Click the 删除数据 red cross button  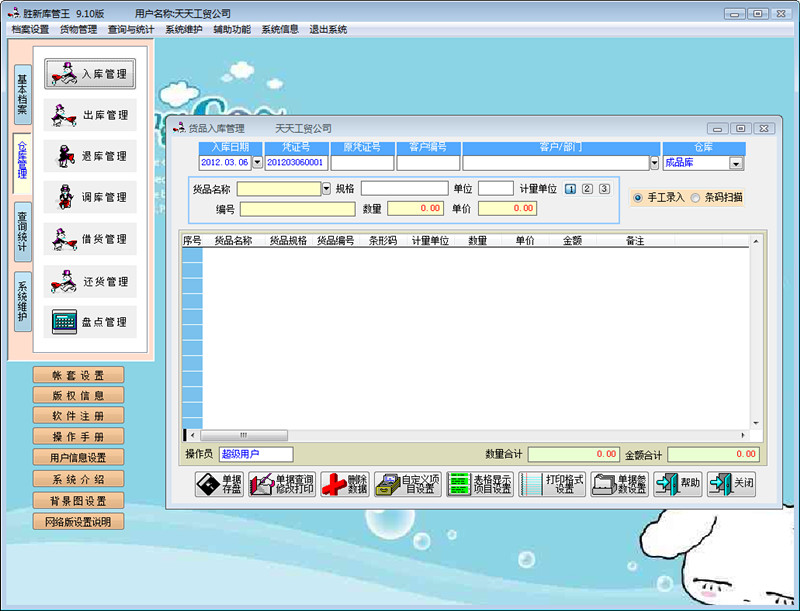[346, 484]
